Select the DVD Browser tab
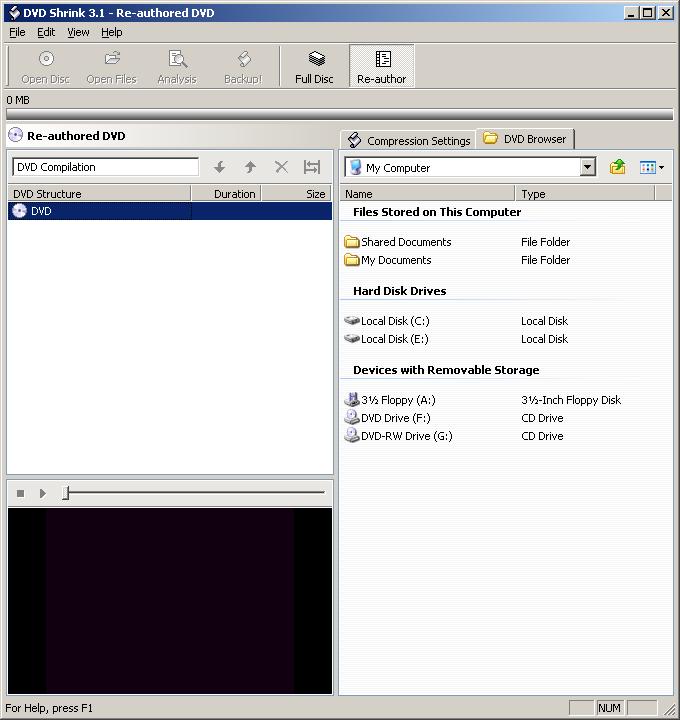Viewport: 680px width, 720px height. click(x=525, y=139)
